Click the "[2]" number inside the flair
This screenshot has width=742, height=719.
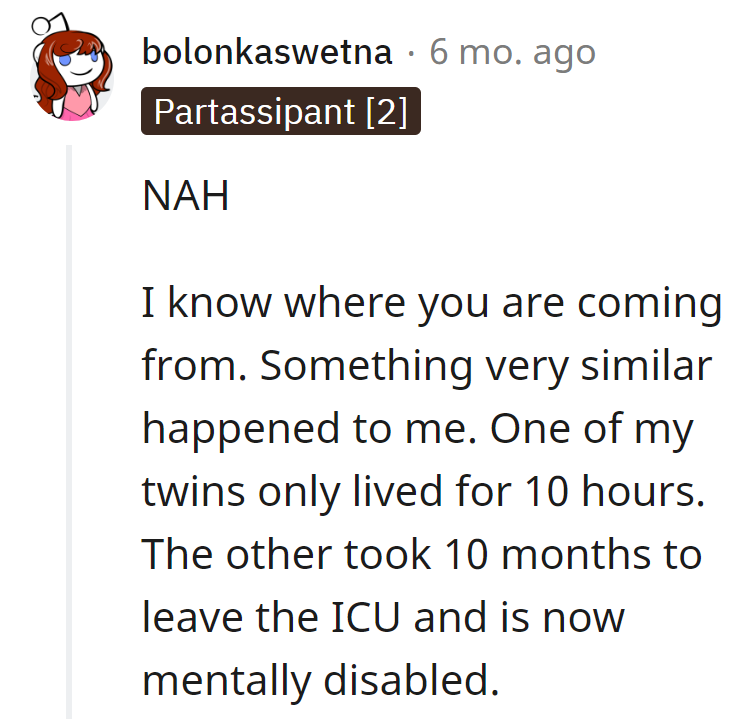coord(386,112)
